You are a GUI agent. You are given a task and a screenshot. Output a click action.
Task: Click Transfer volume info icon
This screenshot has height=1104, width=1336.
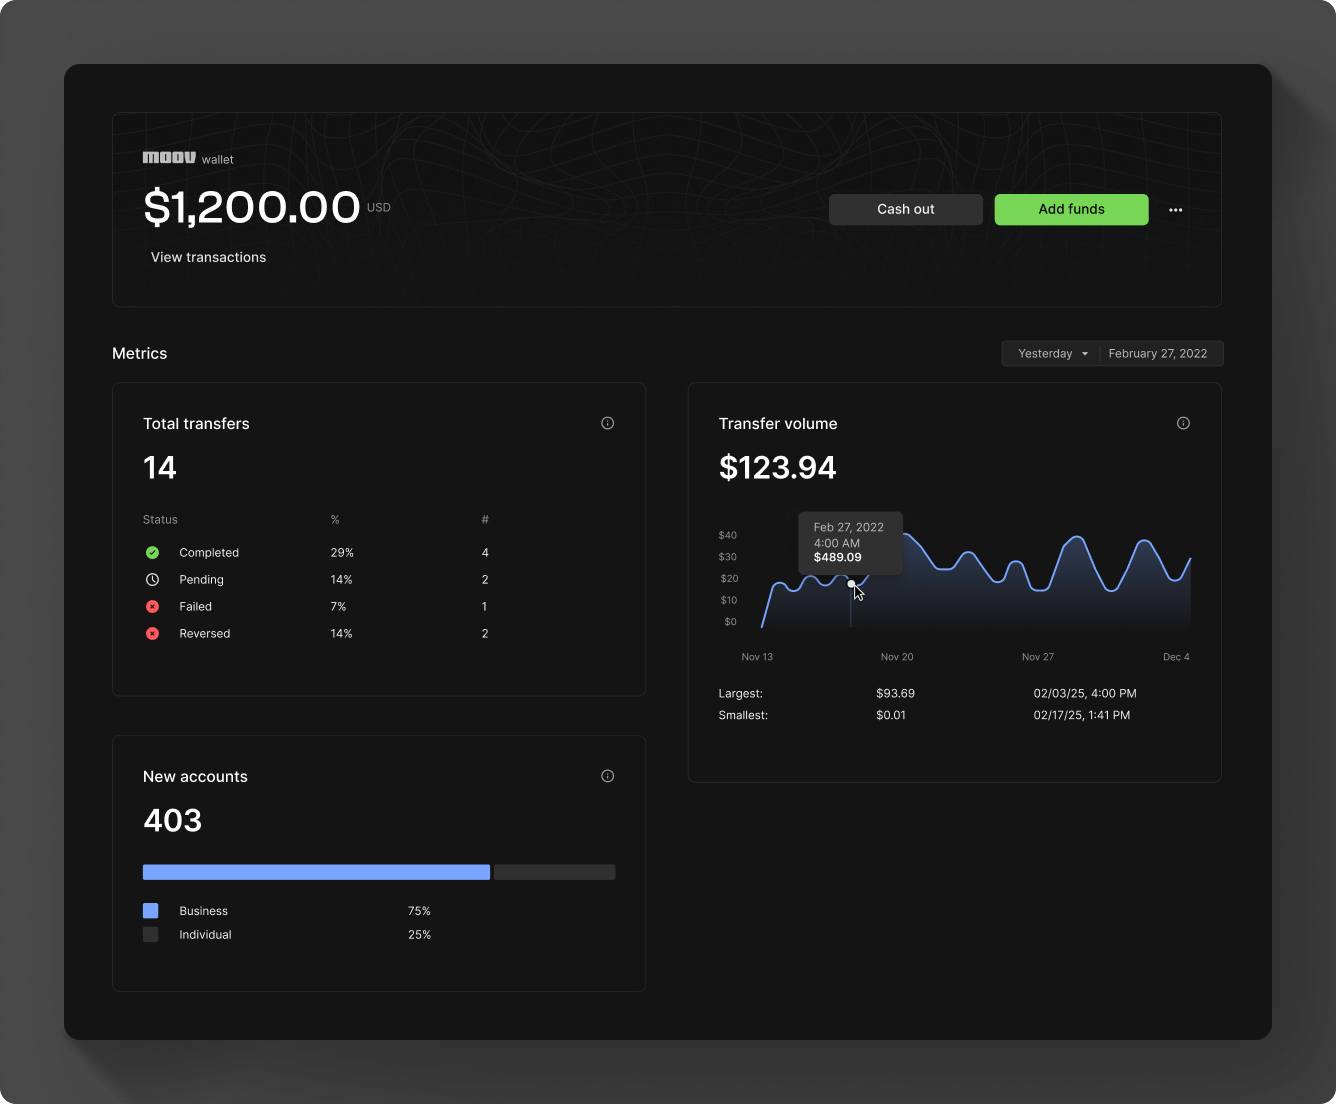coord(1183,423)
